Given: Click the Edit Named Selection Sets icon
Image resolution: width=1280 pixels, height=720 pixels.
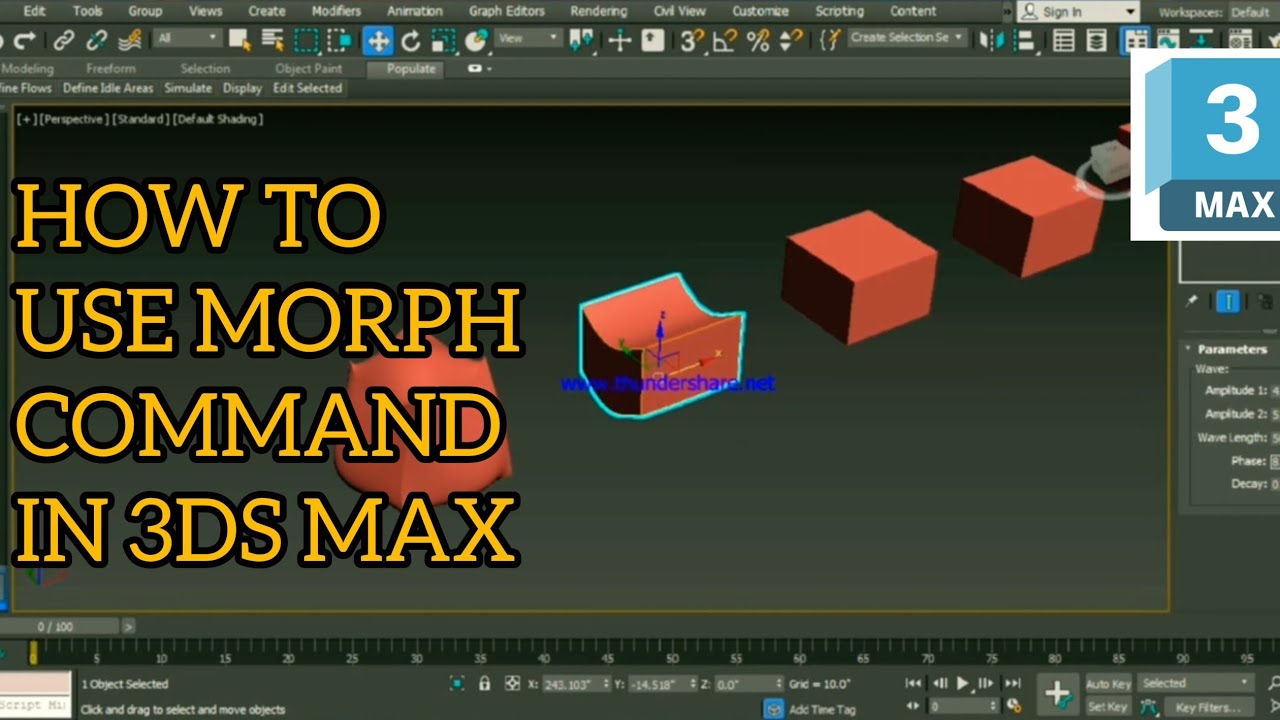Looking at the screenshot, I should 829,41.
